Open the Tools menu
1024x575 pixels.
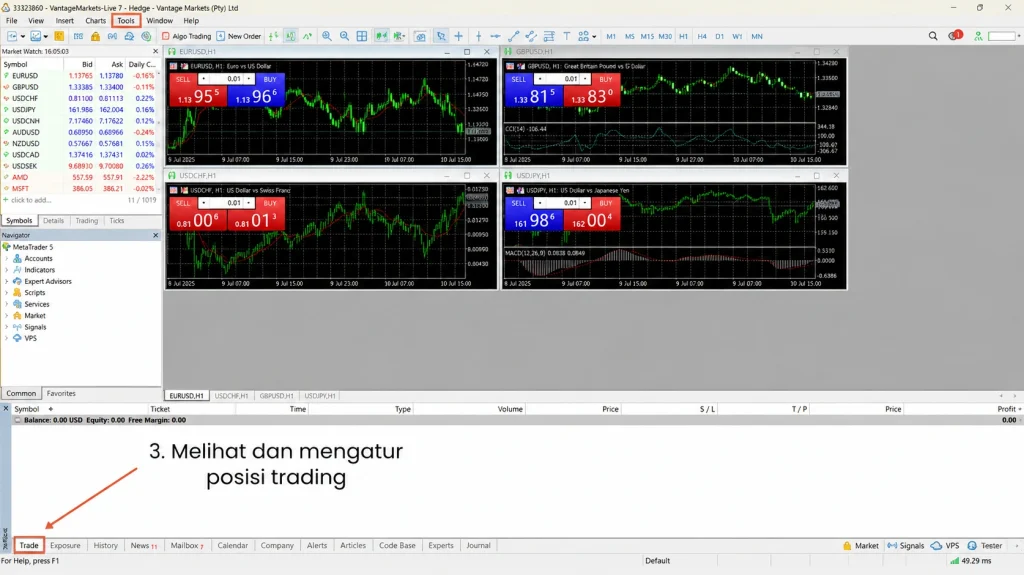(x=125, y=21)
